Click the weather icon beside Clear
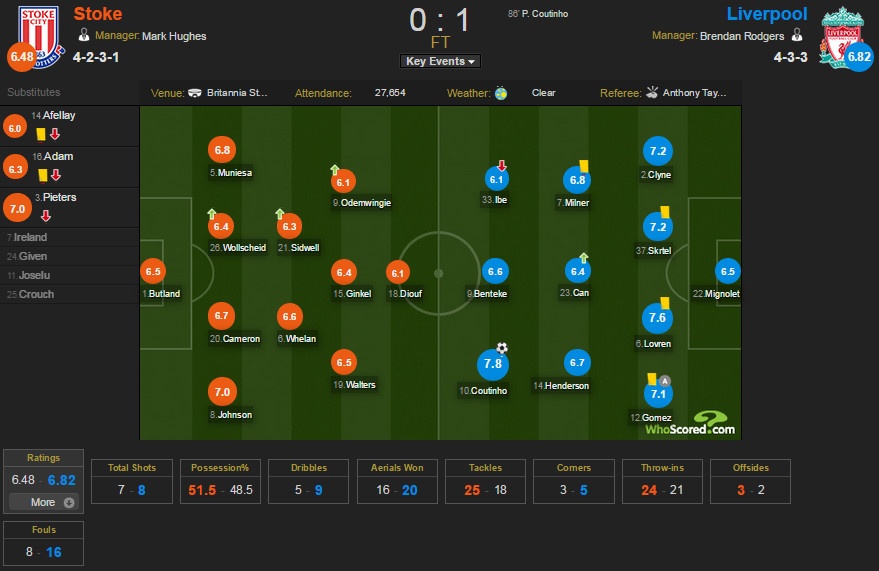This screenshot has height=571, width=879. point(501,93)
